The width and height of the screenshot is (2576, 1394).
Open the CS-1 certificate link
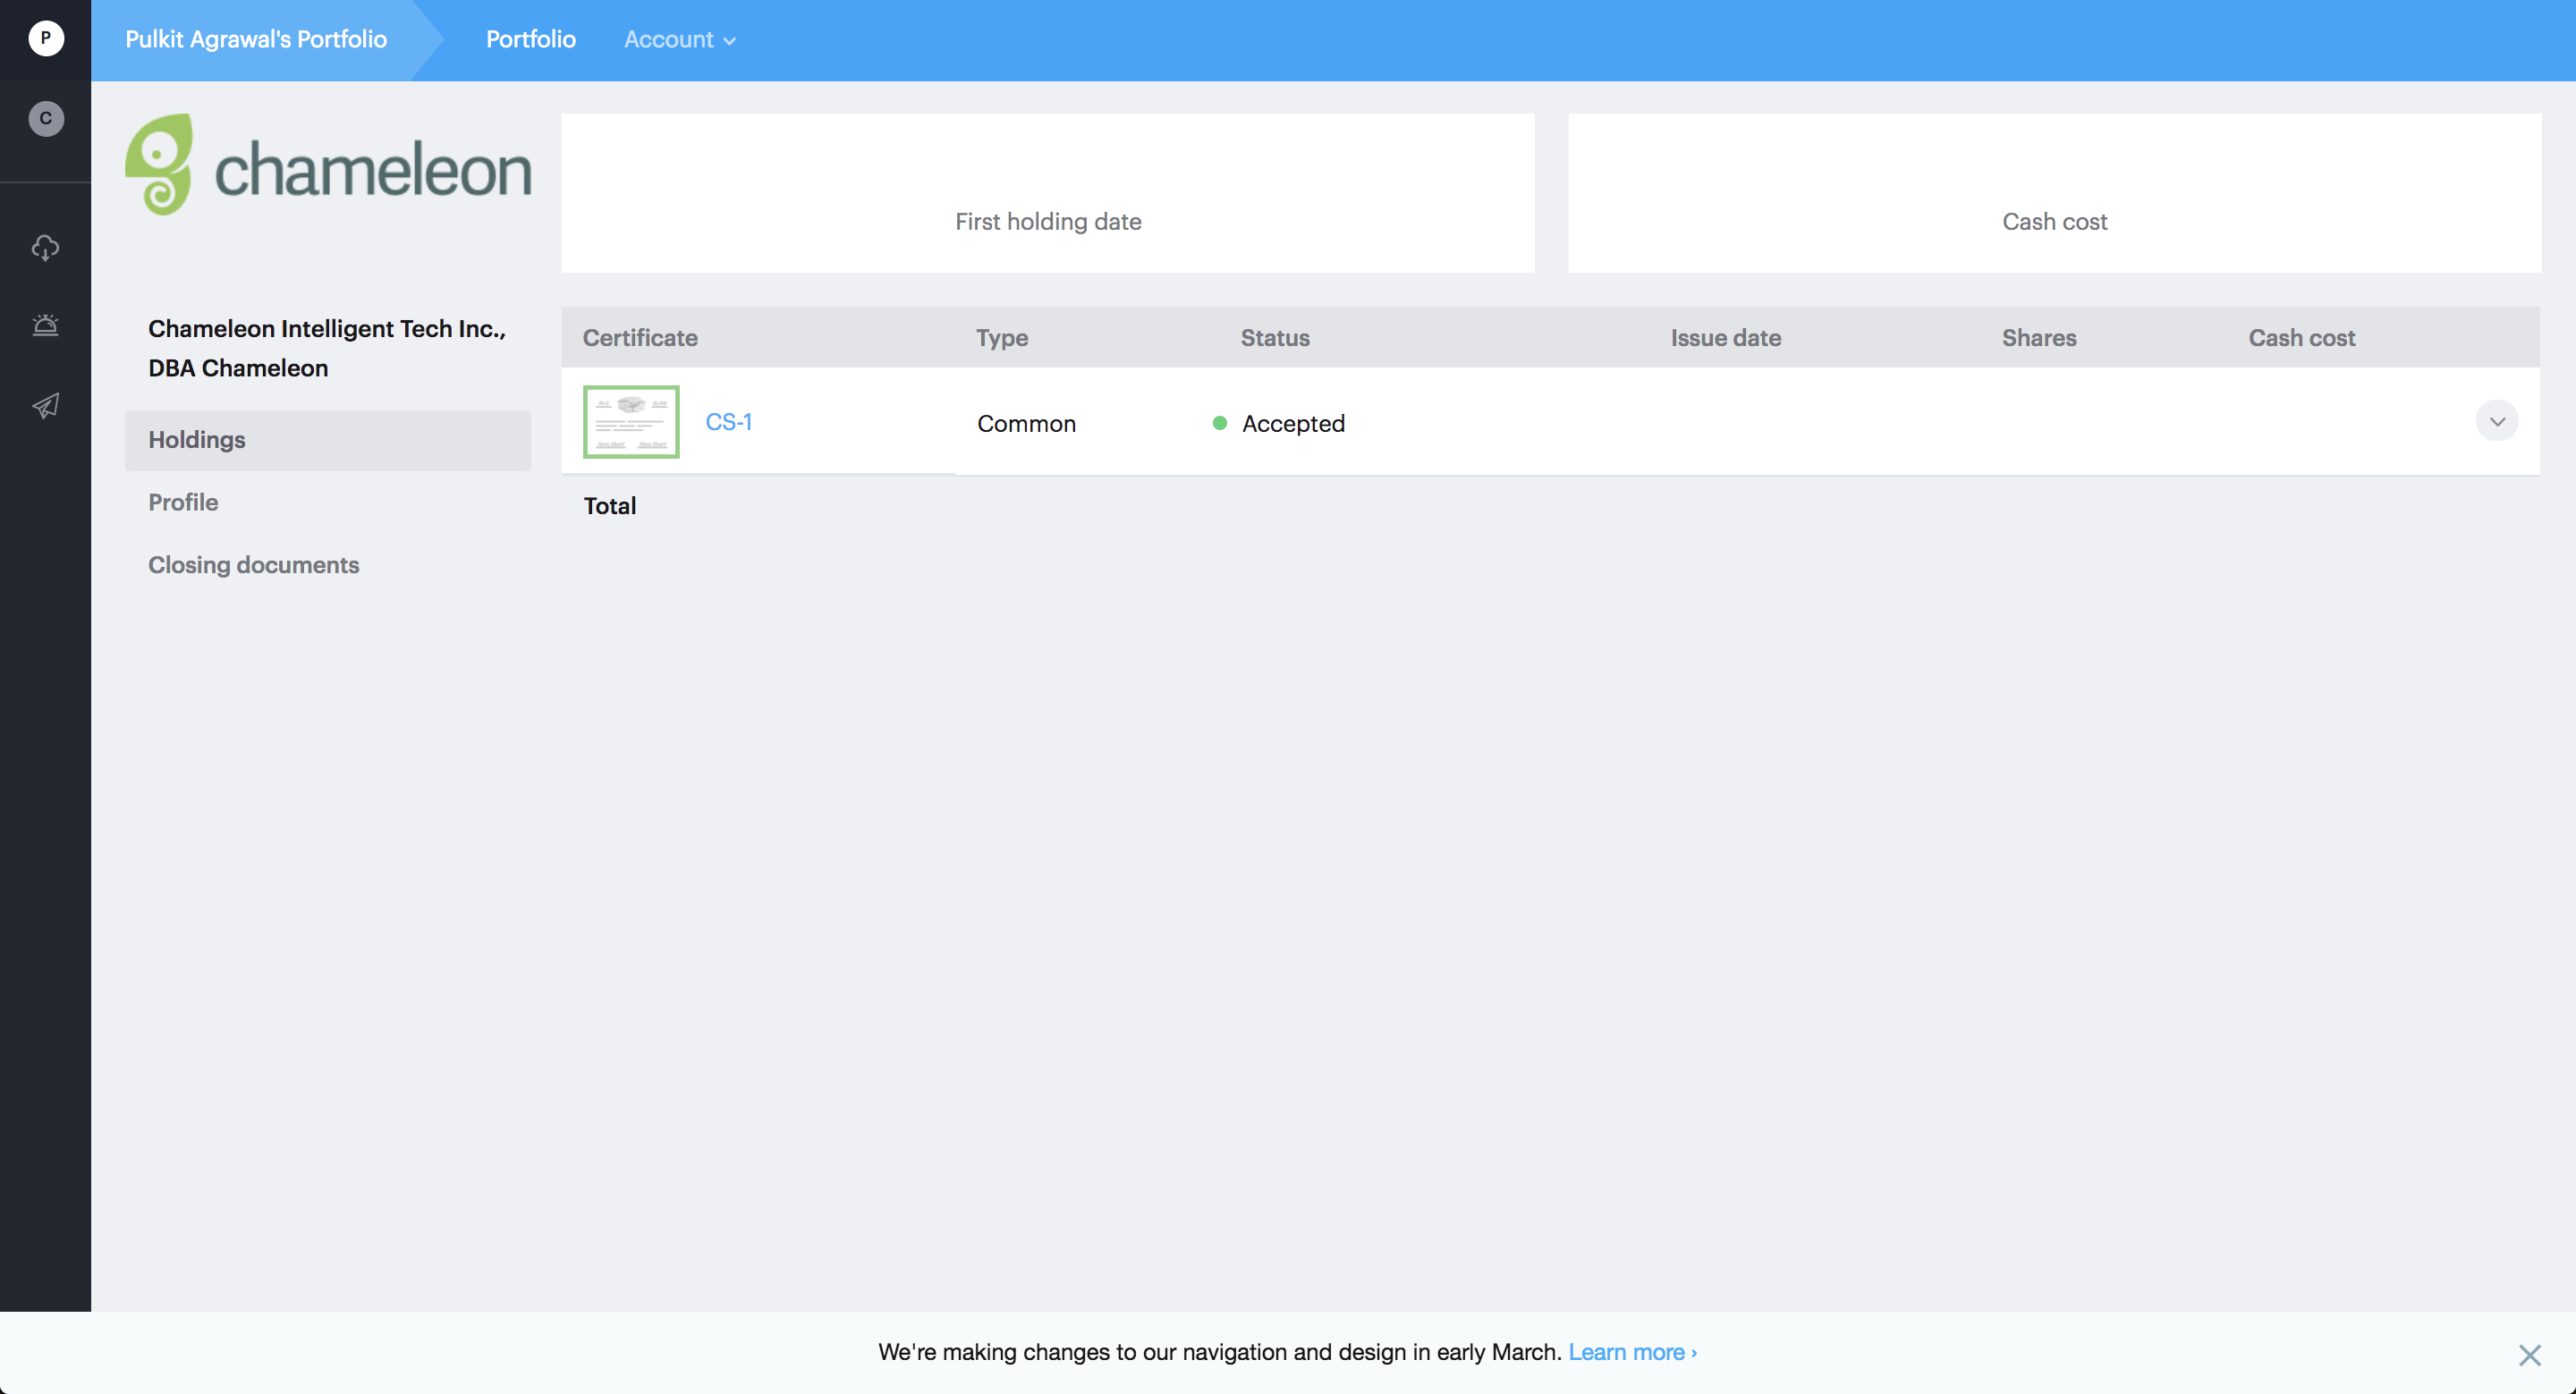pyautogui.click(x=729, y=422)
